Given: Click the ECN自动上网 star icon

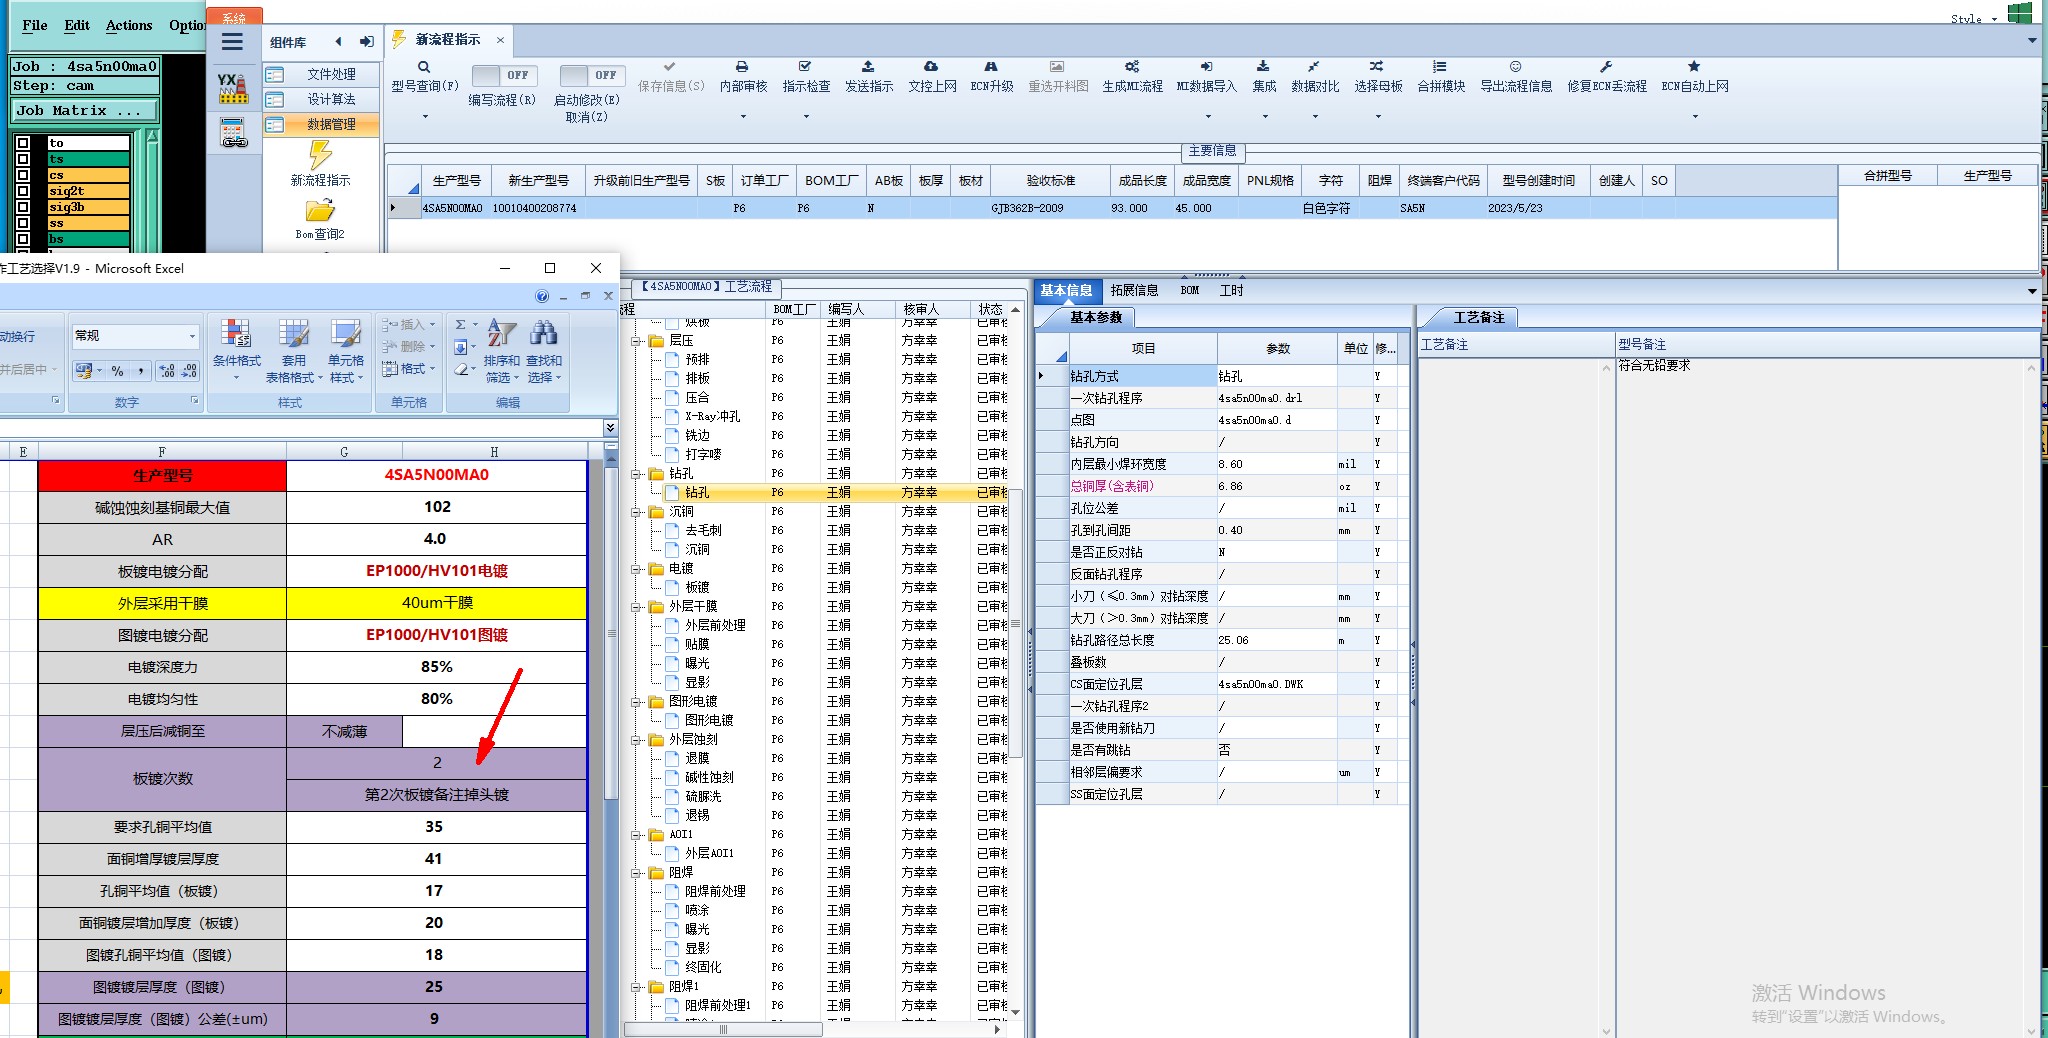Looking at the screenshot, I should pos(1694,67).
